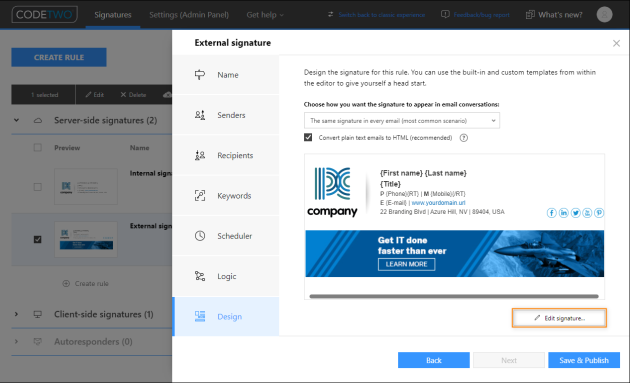Click Switch back to classic experience link
Viewport: 630px width, 383px height.
[x=381, y=15]
